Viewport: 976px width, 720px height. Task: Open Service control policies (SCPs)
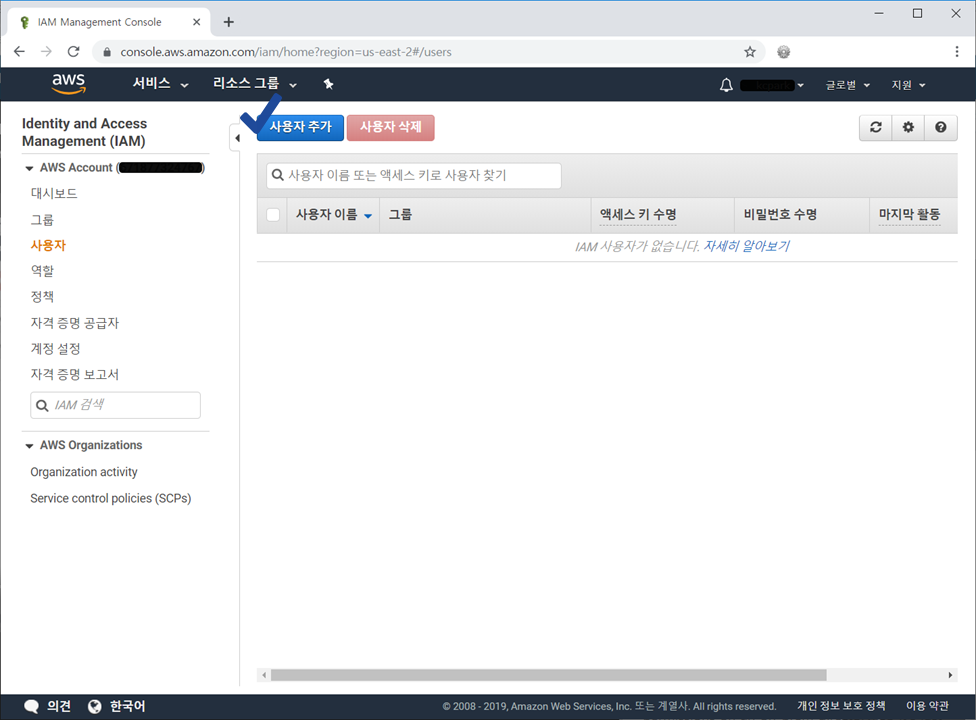coord(111,498)
